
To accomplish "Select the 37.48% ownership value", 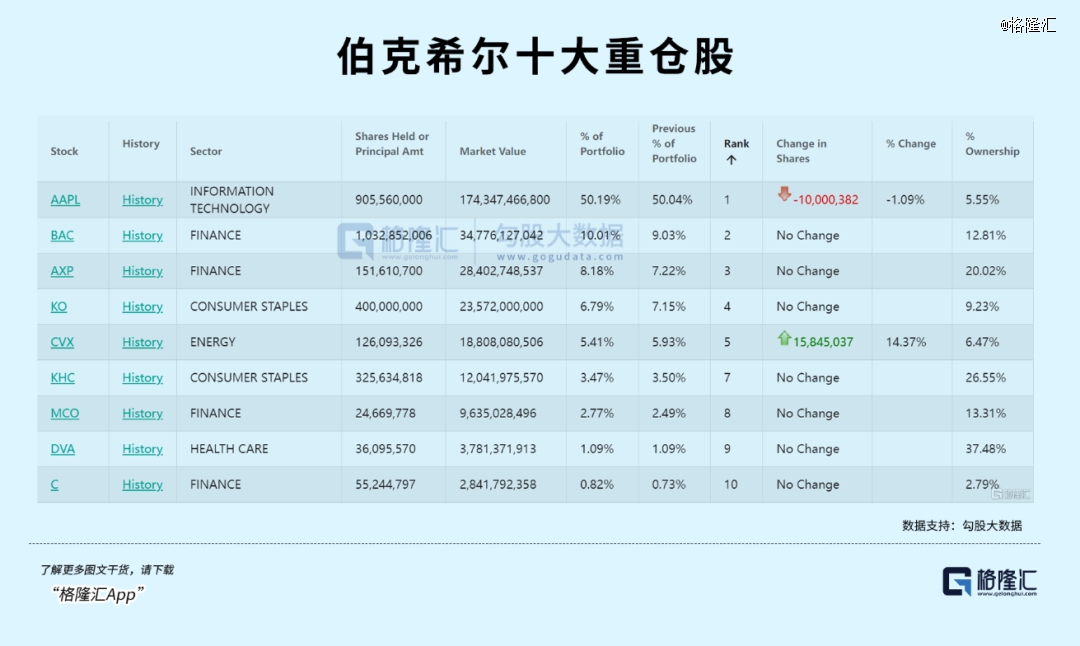I will (985, 449).
